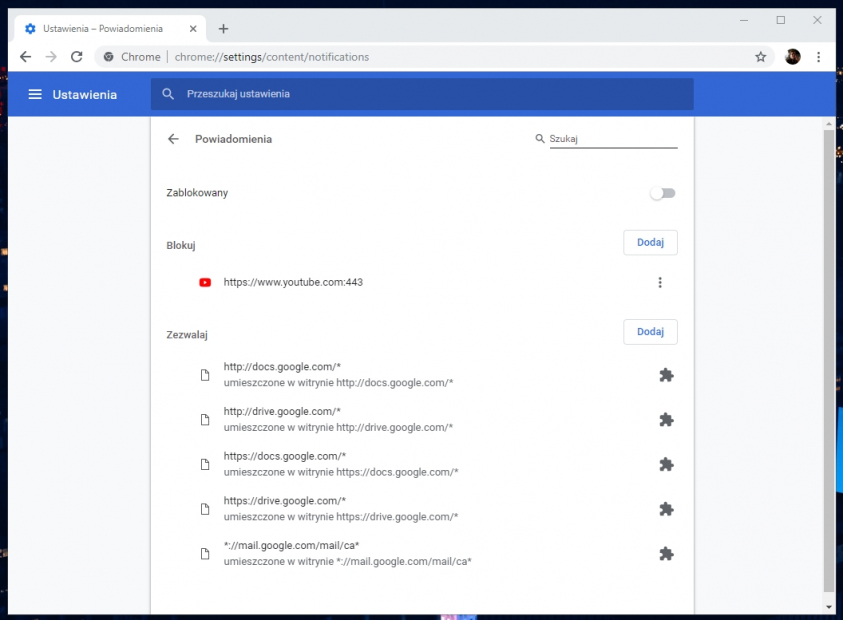Click the profile avatar in the toolbar
Image resolution: width=843 pixels, height=620 pixels.
click(792, 57)
